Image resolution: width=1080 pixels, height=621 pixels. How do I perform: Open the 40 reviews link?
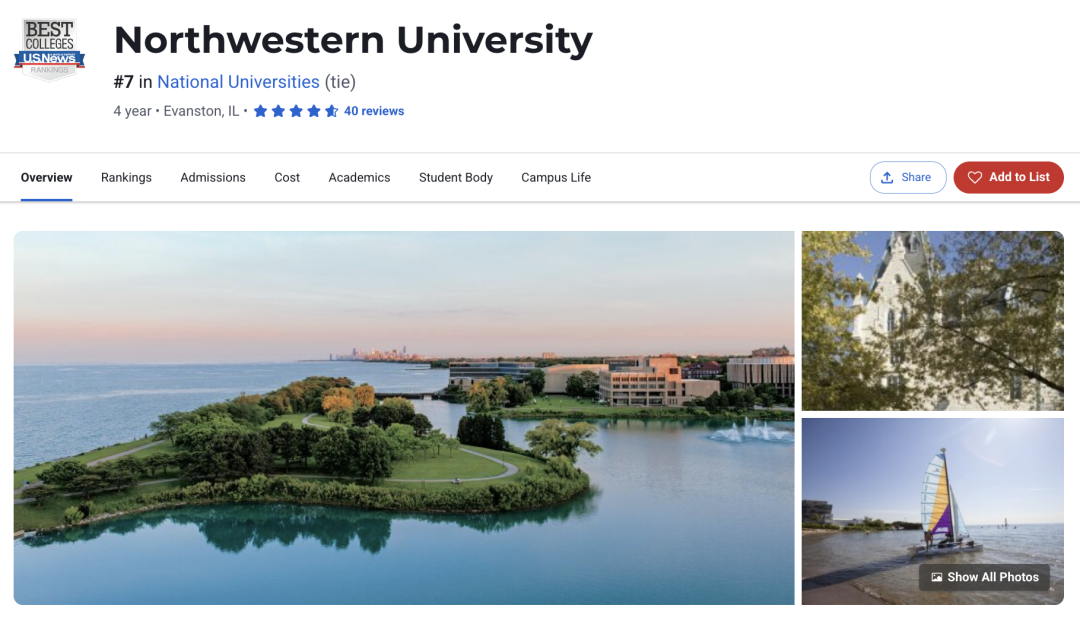coord(374,111)
